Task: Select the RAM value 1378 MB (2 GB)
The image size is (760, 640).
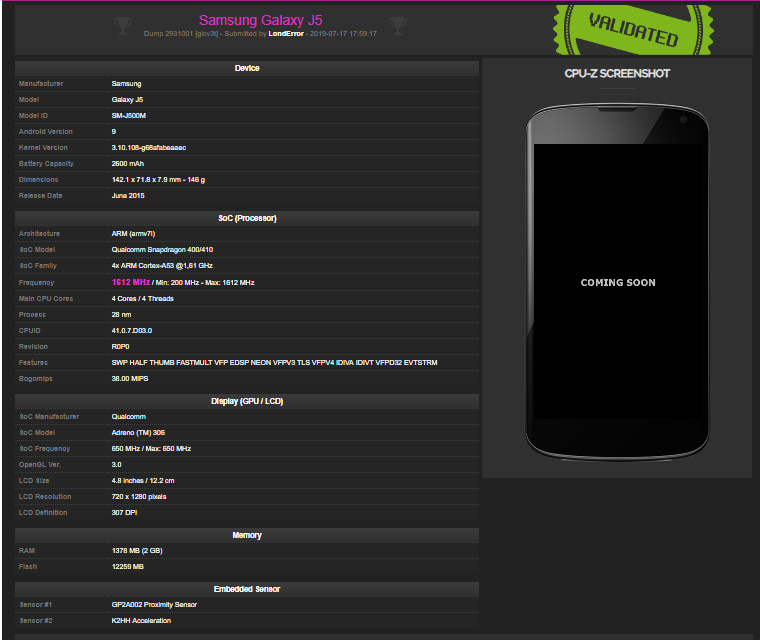Action: (x=137, y=551)
